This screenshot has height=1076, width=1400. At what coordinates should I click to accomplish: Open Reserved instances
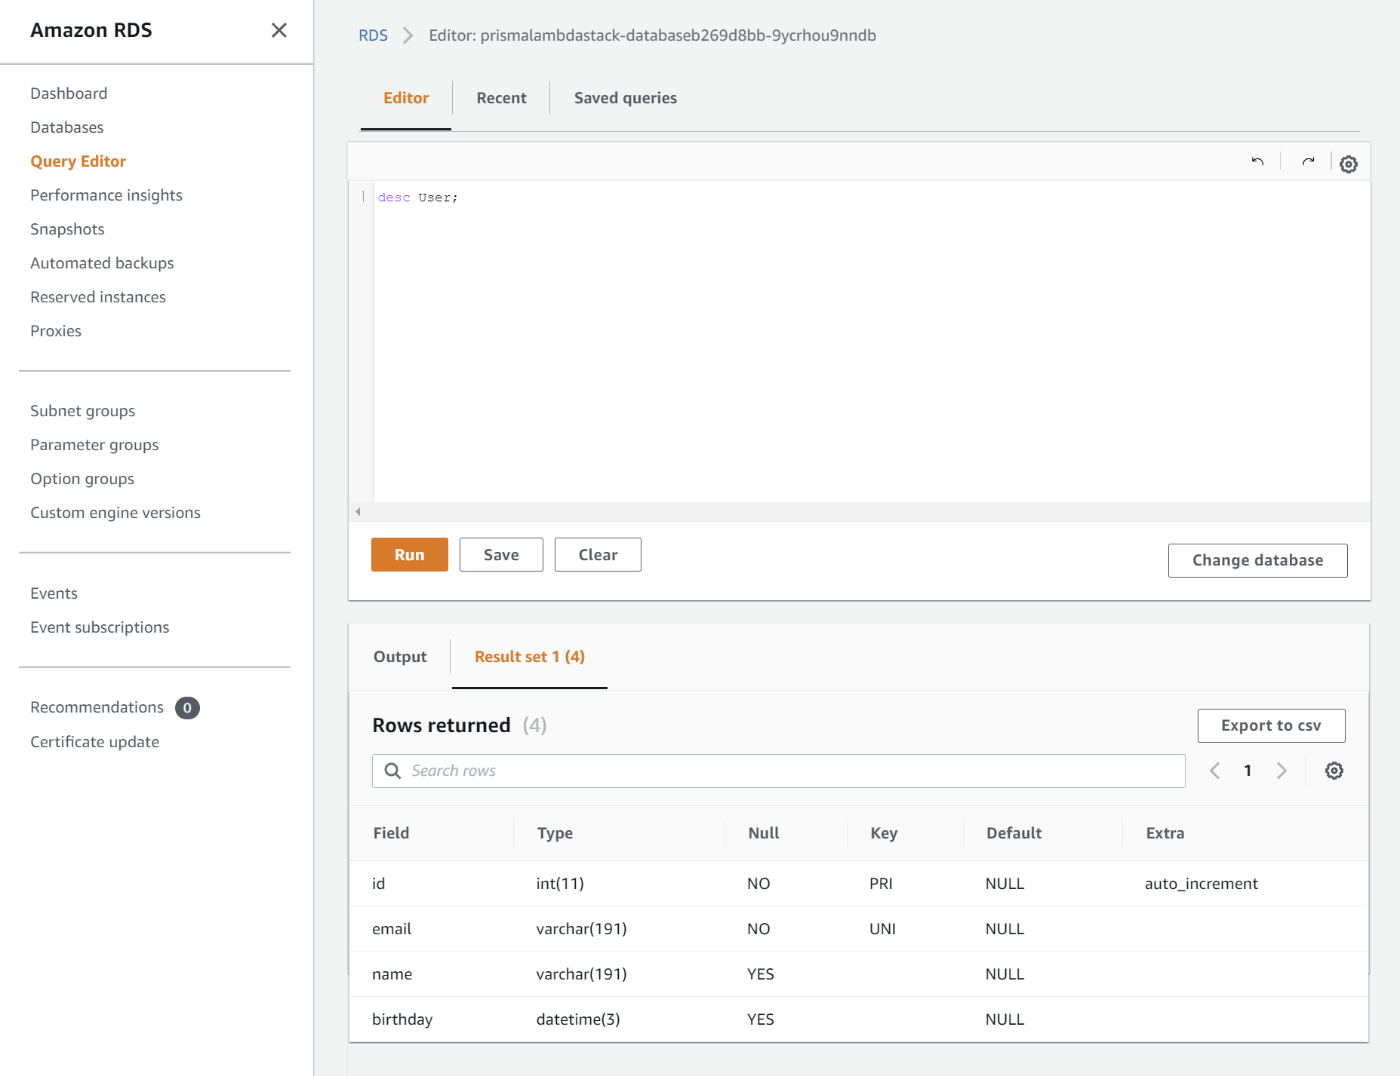pyautogui.click(x=98, y=297)
